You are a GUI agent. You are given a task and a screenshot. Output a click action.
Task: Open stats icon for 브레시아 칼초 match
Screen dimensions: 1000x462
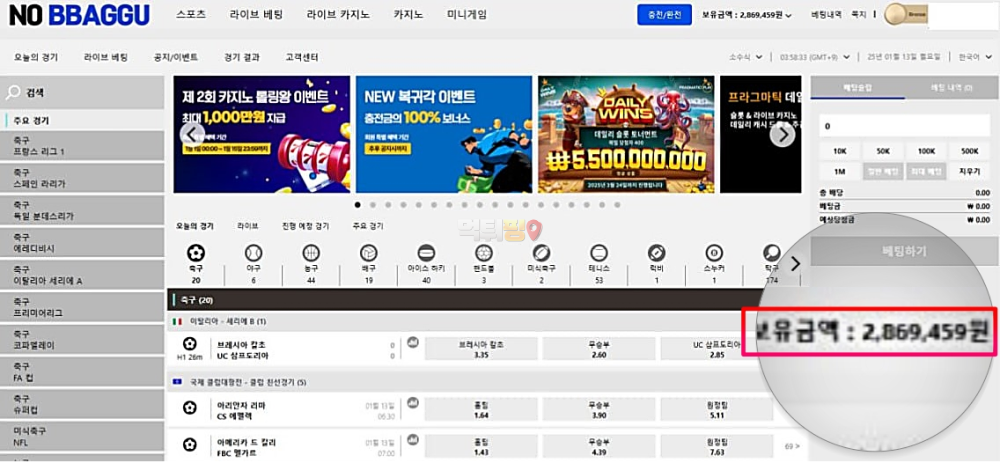pyautogui.click(x=413, y=343)
